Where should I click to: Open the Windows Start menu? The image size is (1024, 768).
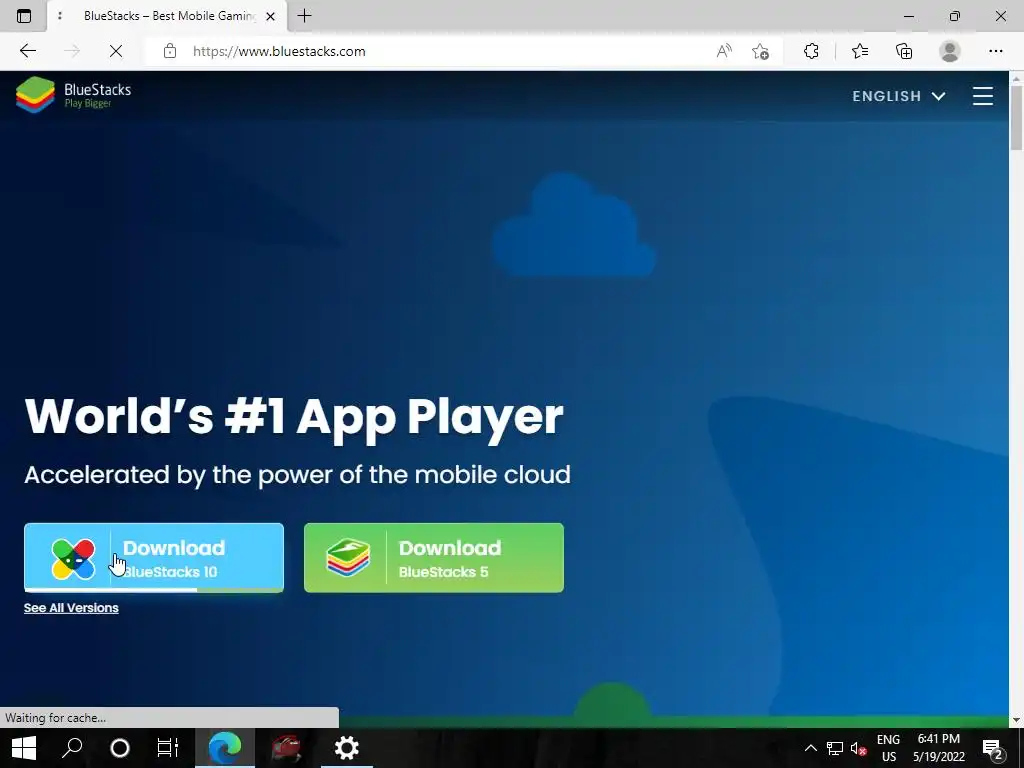(x=24, y=748)
